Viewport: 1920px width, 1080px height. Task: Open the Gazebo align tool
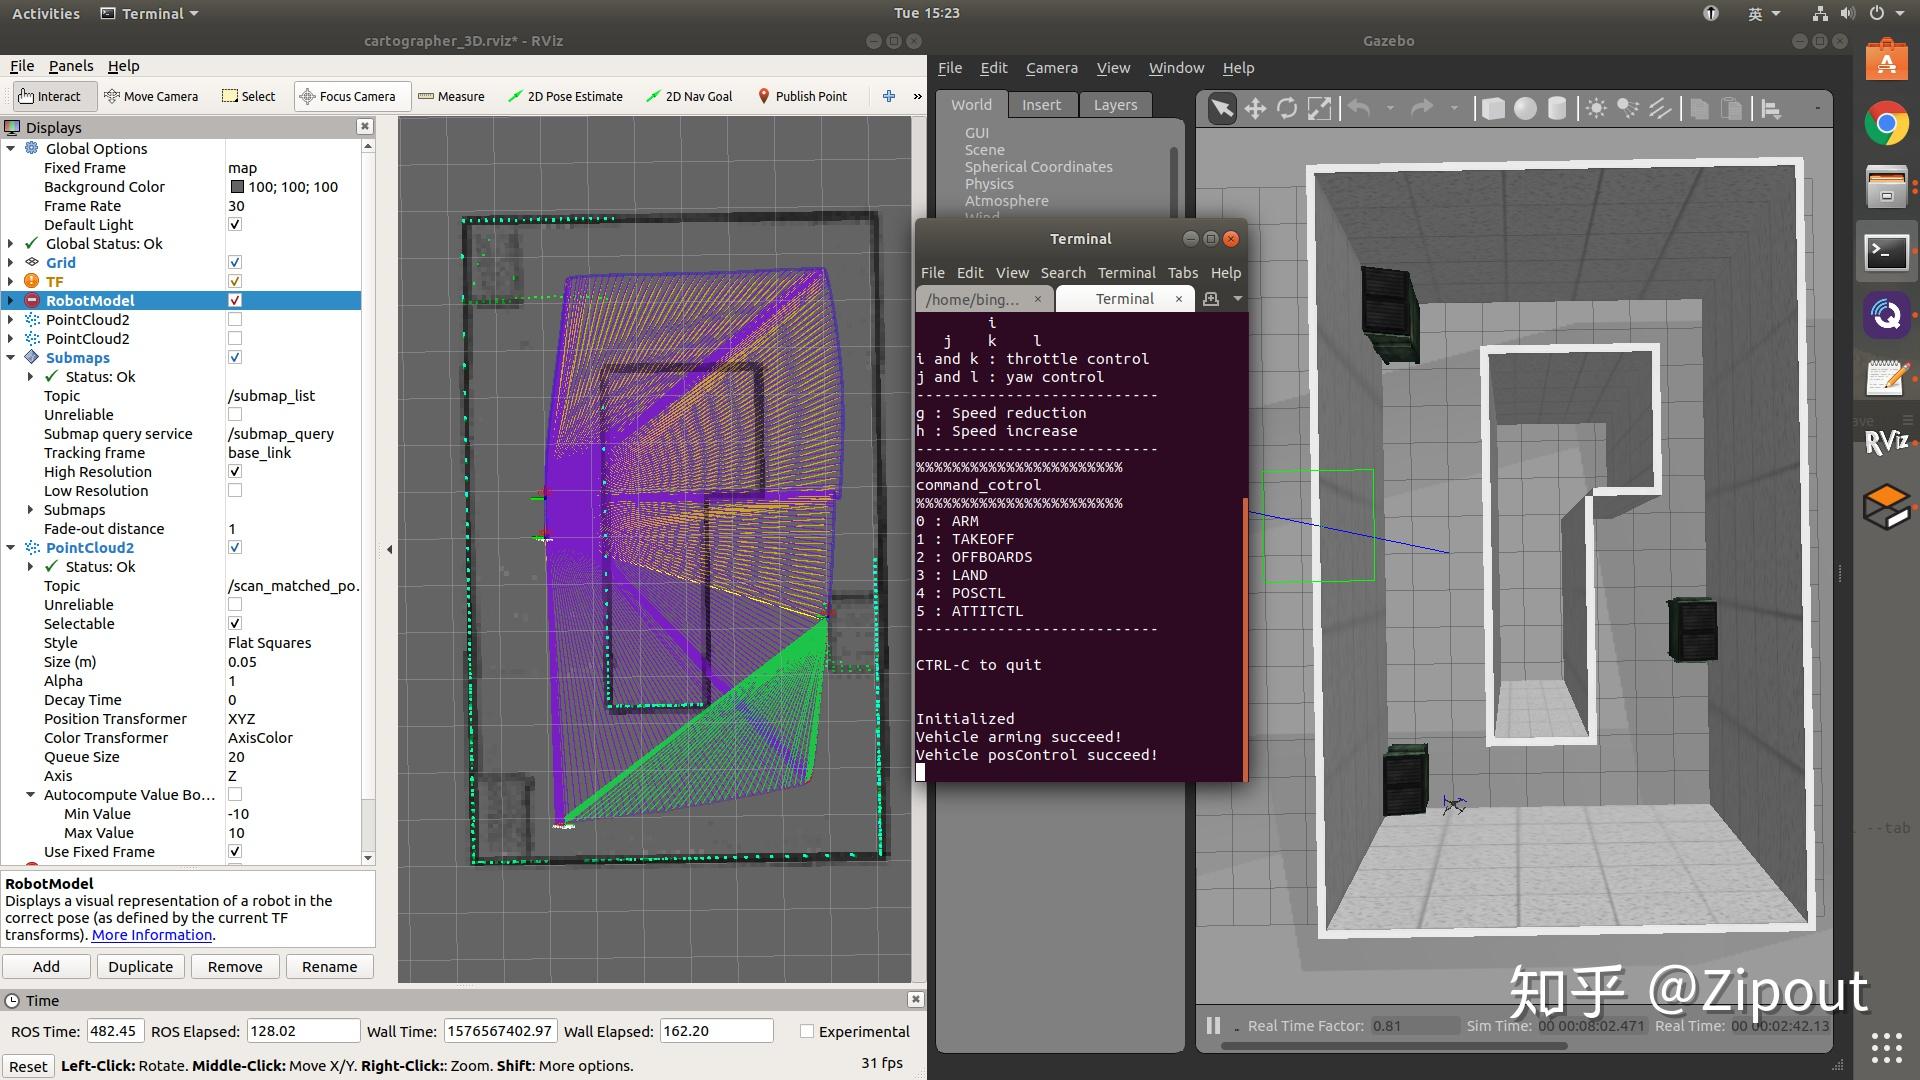(x=1771, y=108)
